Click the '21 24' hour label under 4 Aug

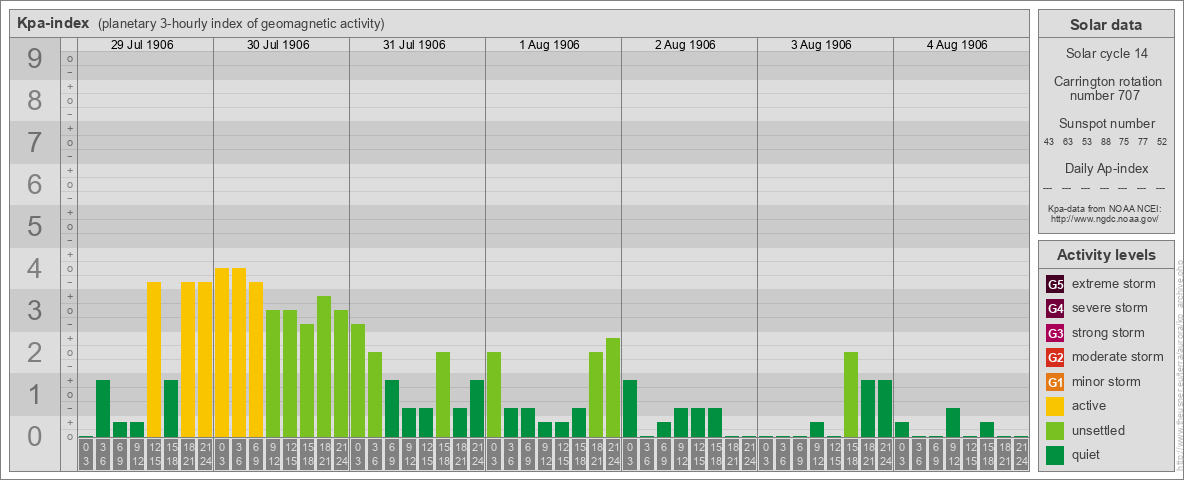point(1021,454)
